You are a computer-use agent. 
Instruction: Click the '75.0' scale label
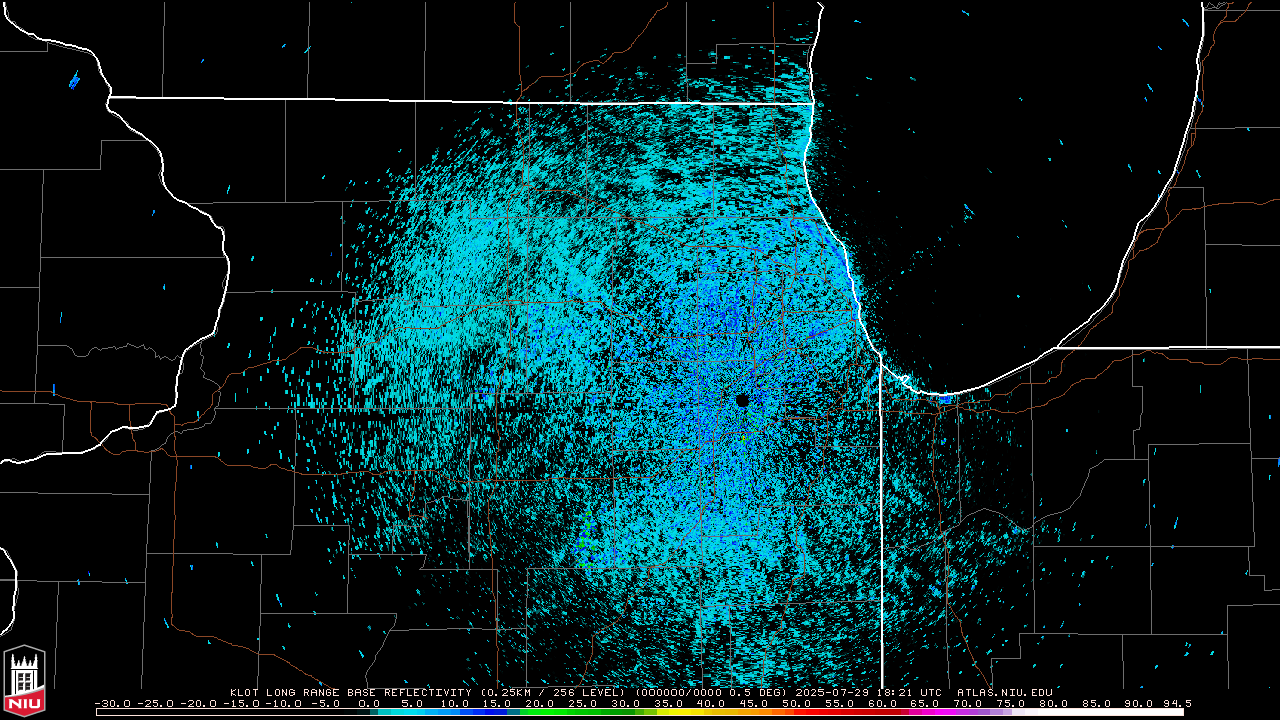1011,703
